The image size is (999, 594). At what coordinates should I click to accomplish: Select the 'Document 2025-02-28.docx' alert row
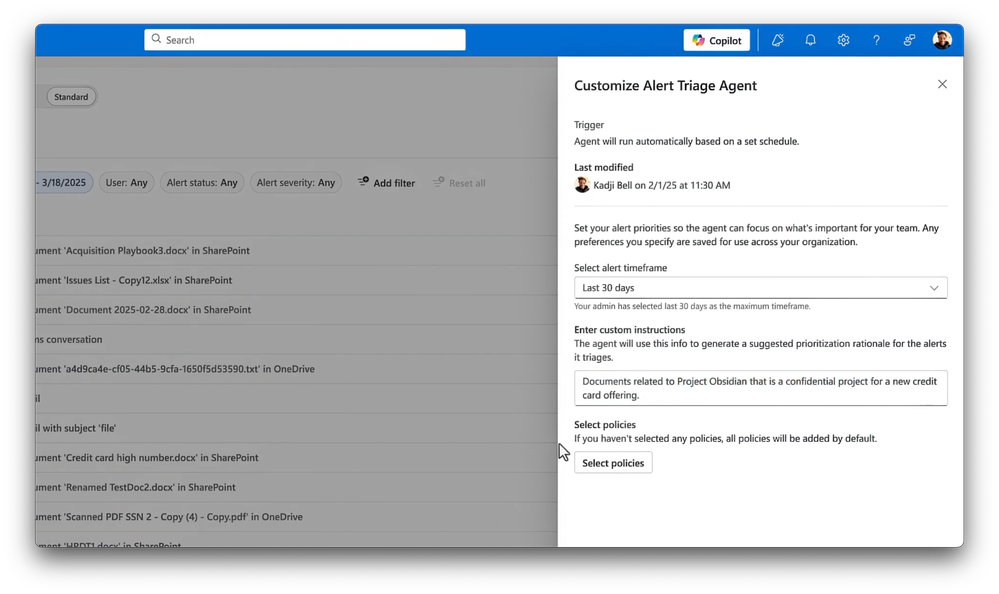[296, 310]
